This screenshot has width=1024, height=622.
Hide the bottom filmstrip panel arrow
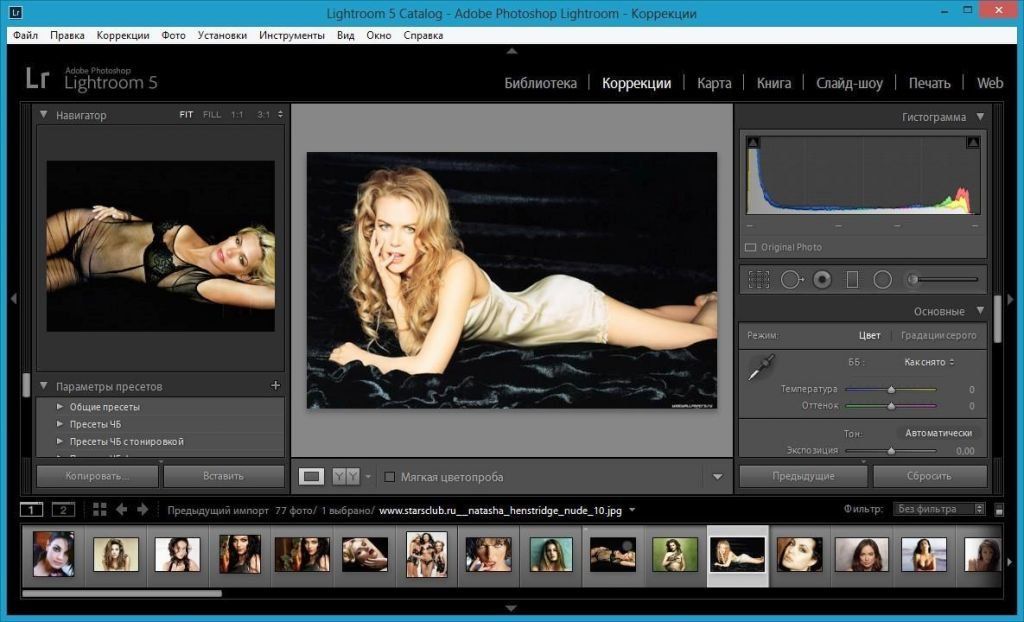click(x=512, y=608)
